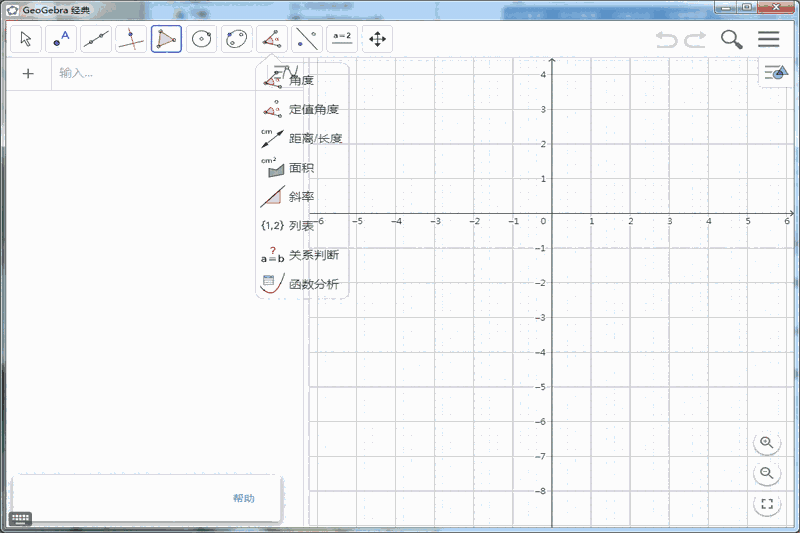800x533 pixels.
Task: Select the Point tool
Action: click(61, 39)
